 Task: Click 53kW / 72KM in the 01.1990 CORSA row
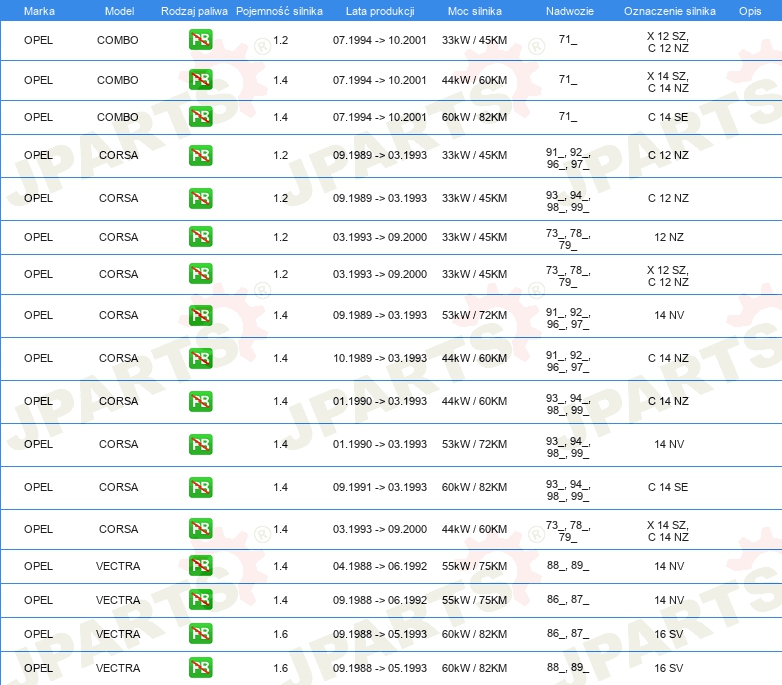[x=474, y=444]
